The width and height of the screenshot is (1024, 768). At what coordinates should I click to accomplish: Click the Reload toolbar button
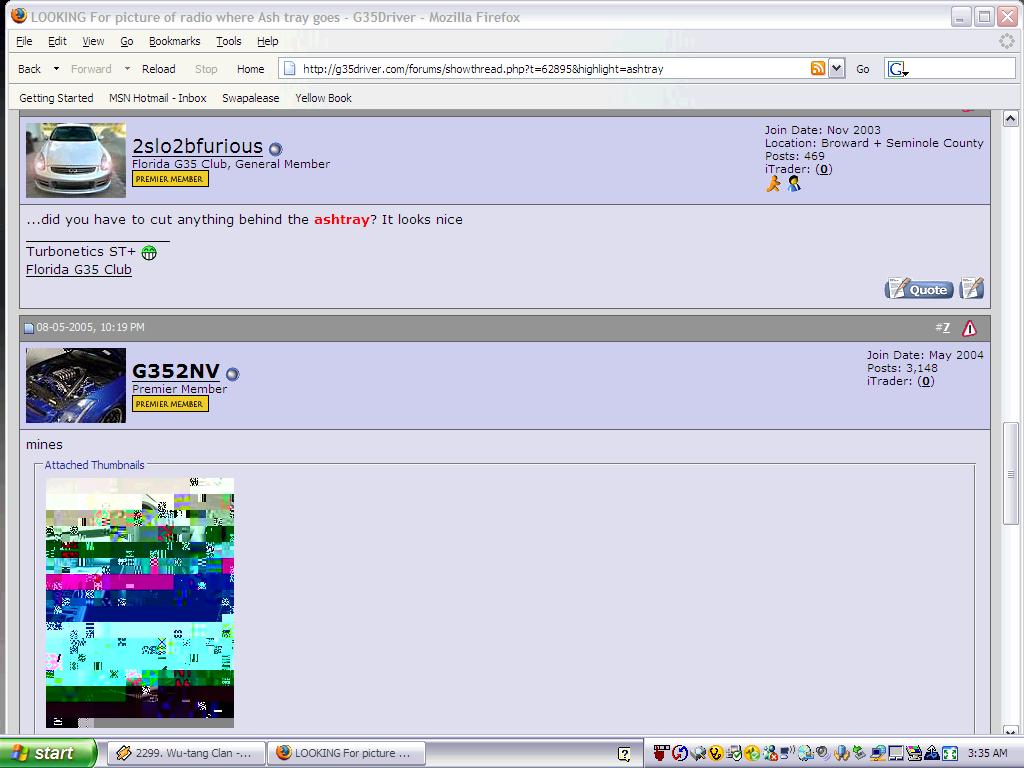158,69
